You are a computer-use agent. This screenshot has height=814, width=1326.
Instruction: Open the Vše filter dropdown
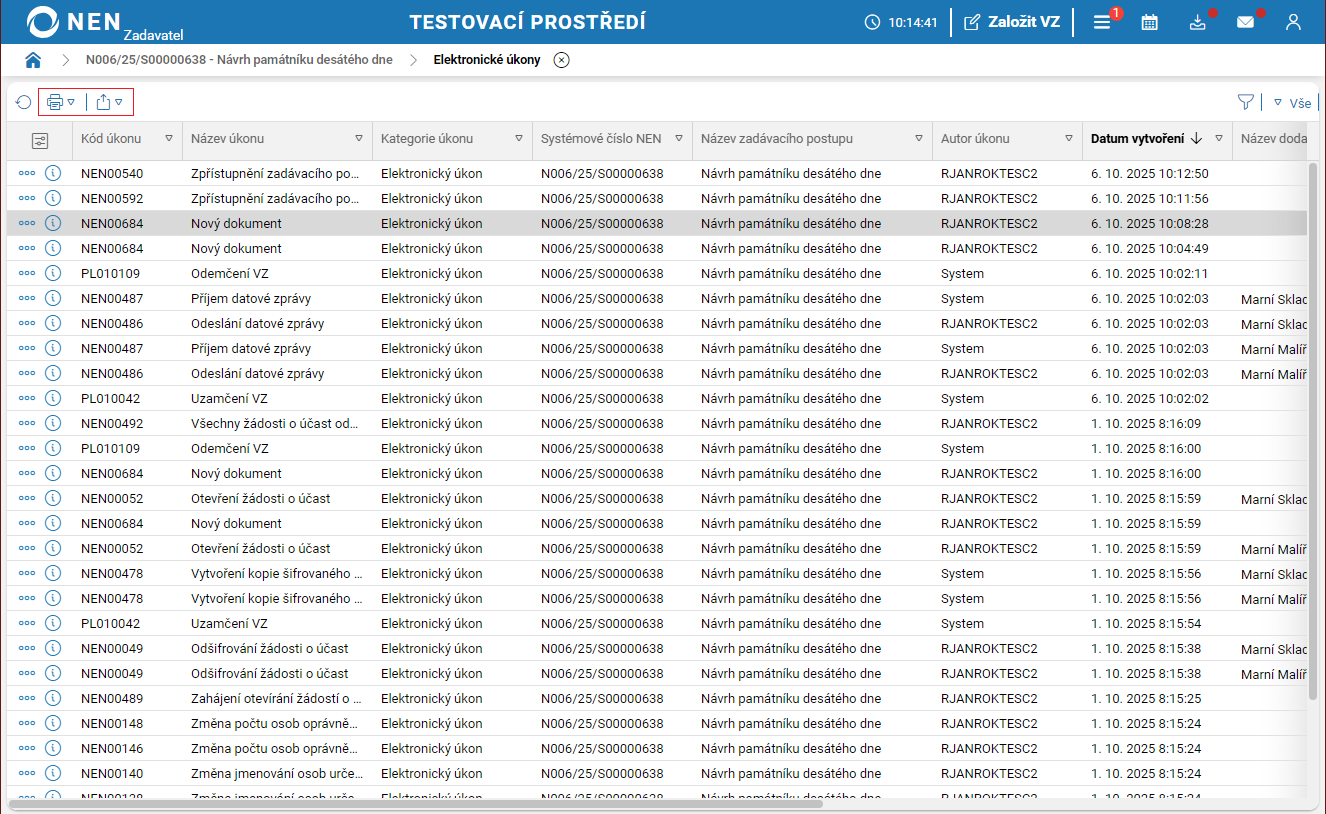click(1292, 102)
